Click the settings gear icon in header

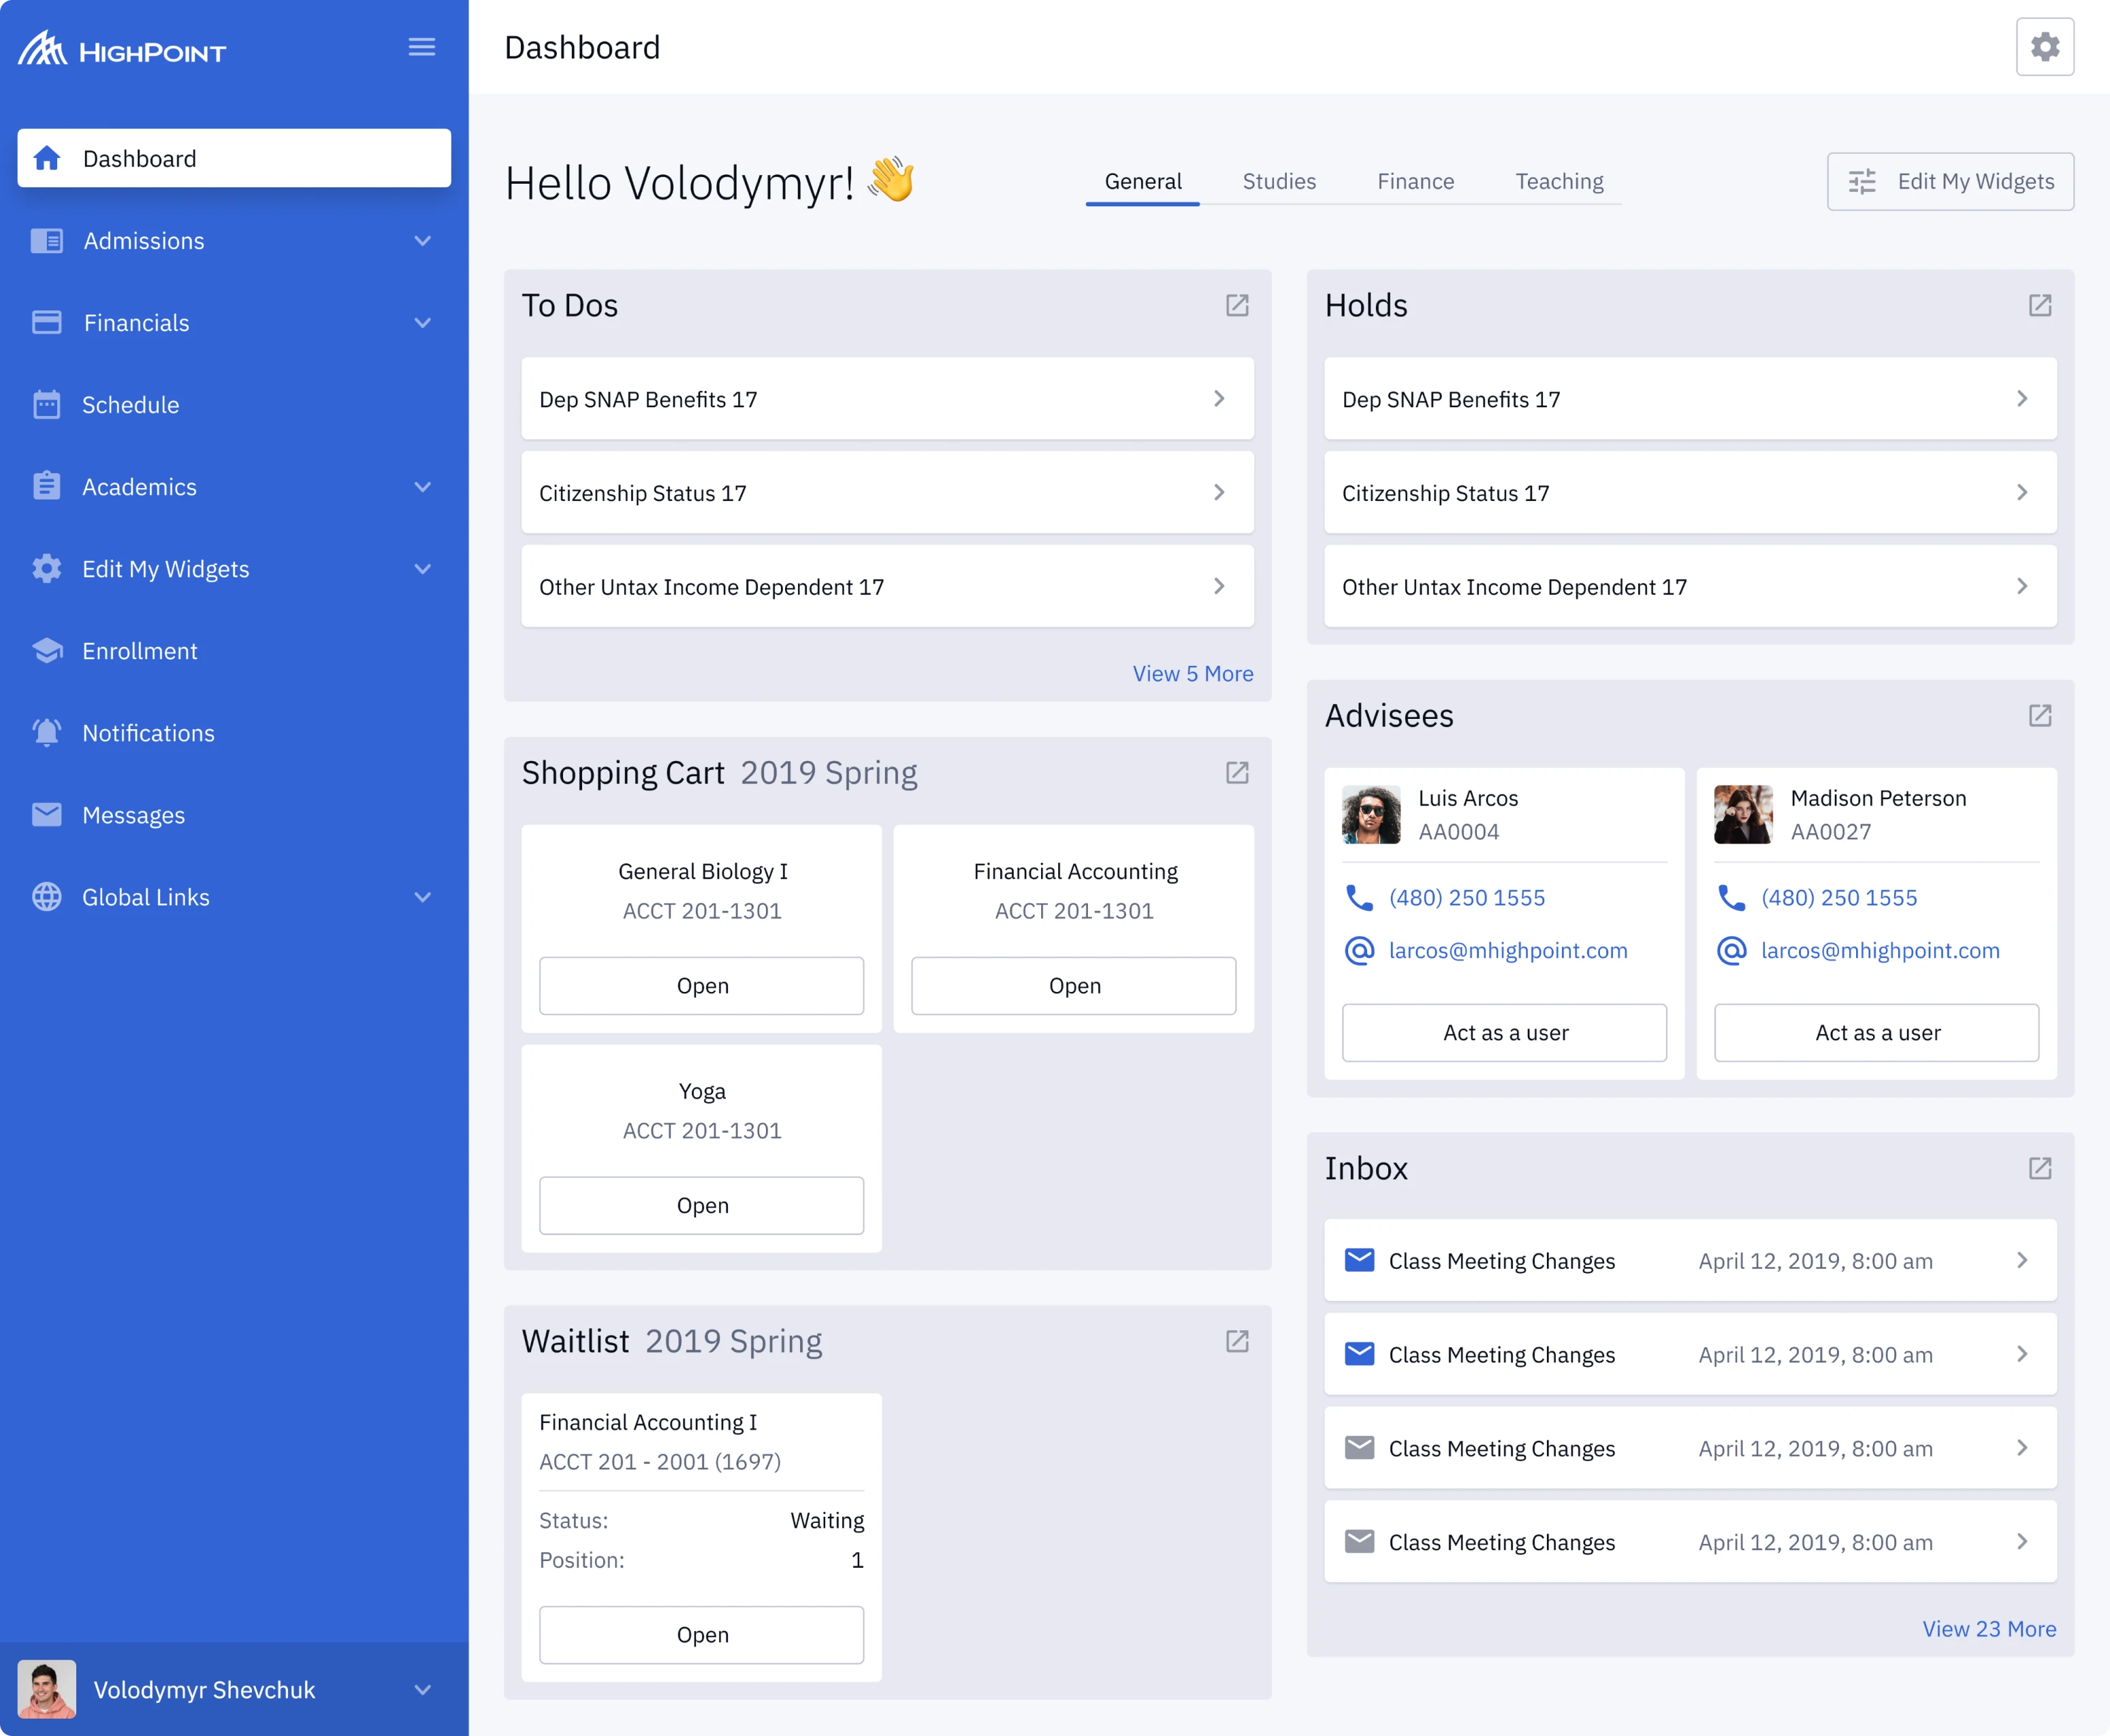pos(2044,47)
